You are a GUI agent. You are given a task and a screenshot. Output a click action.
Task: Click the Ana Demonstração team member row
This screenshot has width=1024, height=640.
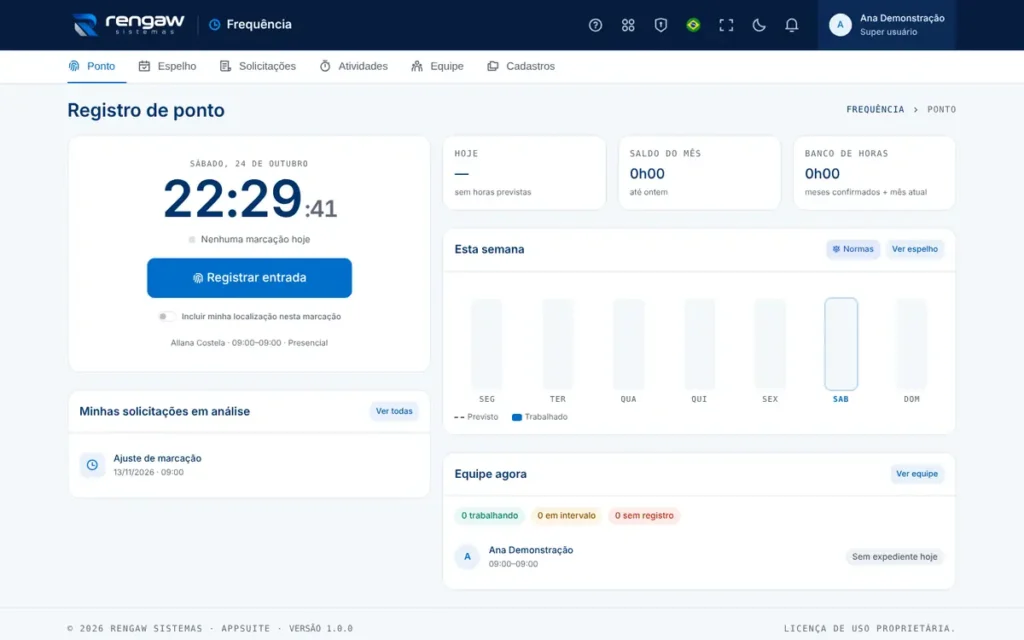699,556
